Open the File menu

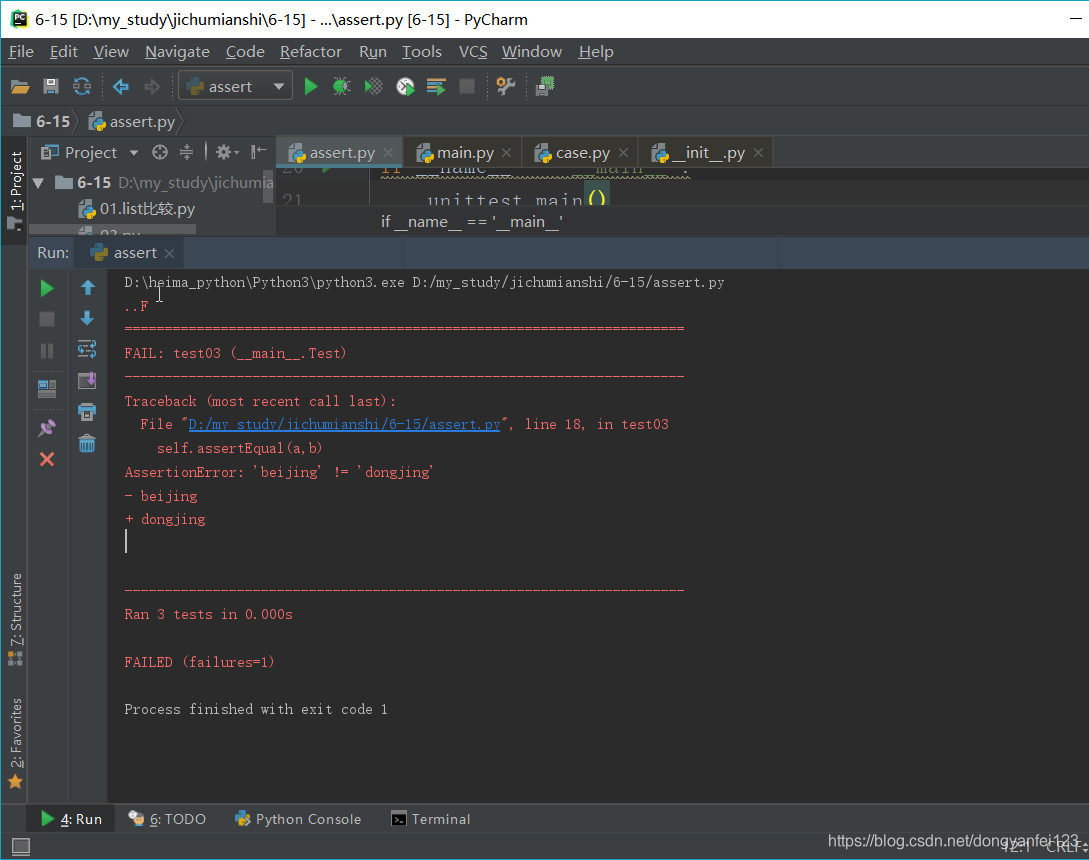pyautogui.click(x=21, y=52)
